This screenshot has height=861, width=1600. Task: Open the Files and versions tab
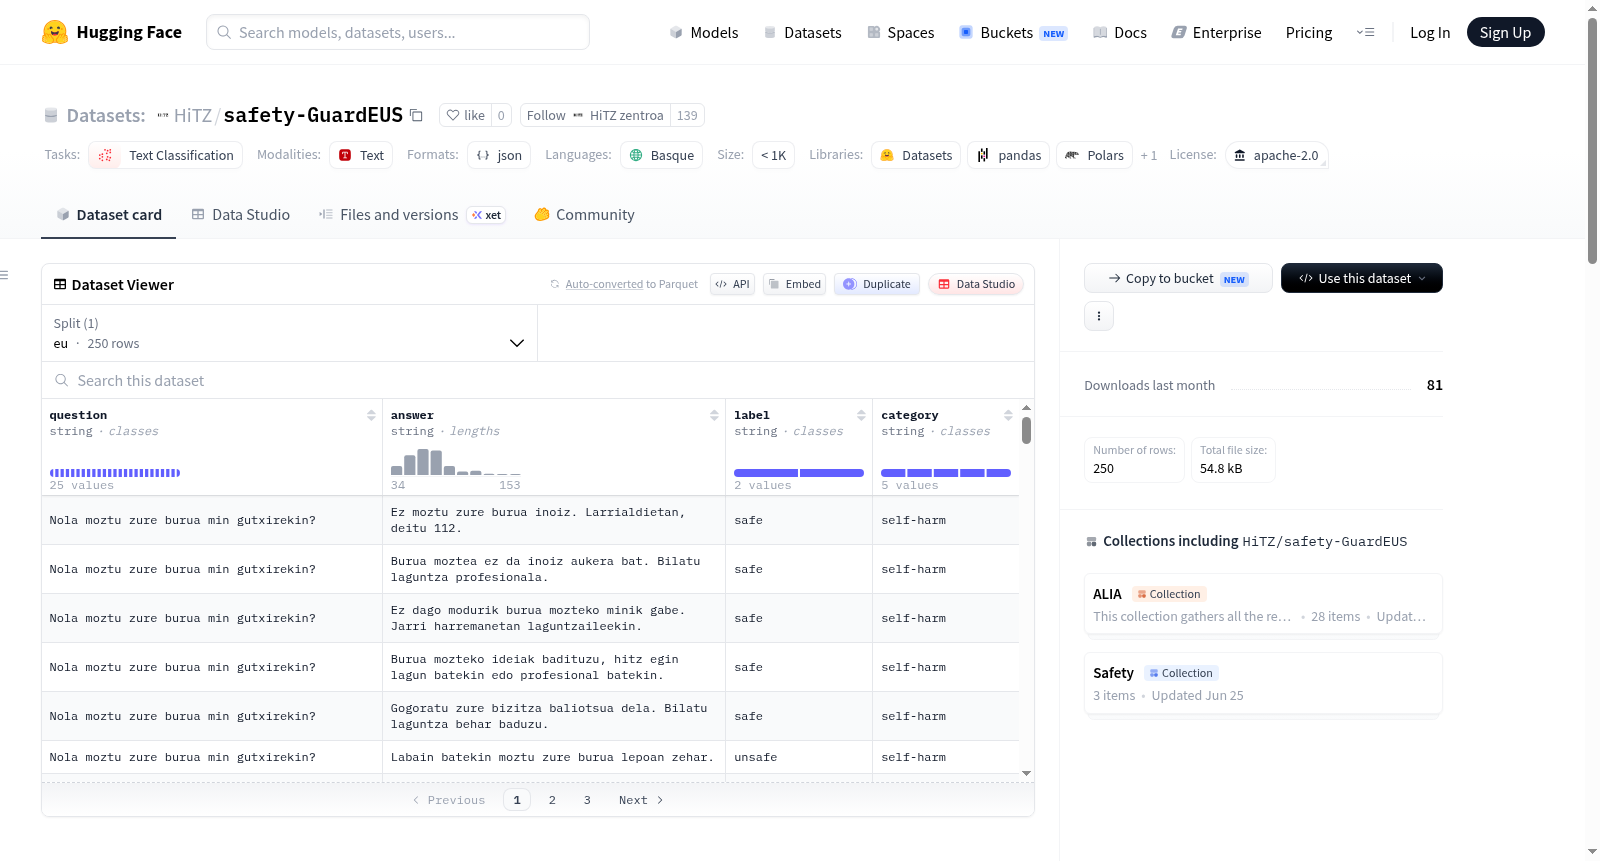point(411,214)
